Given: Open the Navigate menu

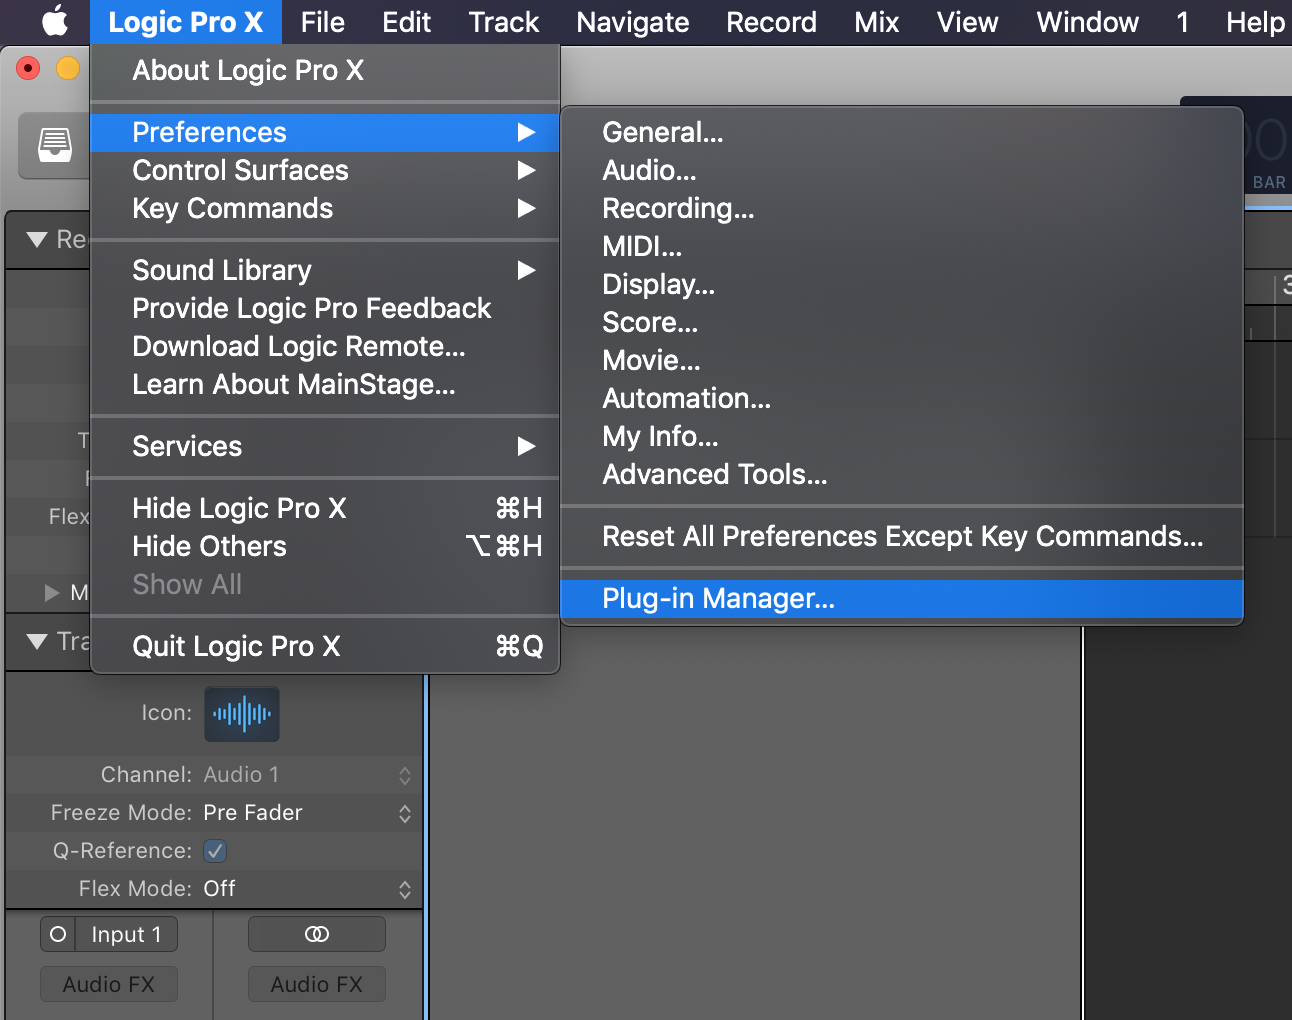Looking at the screenshot, I should pos(633,22).
